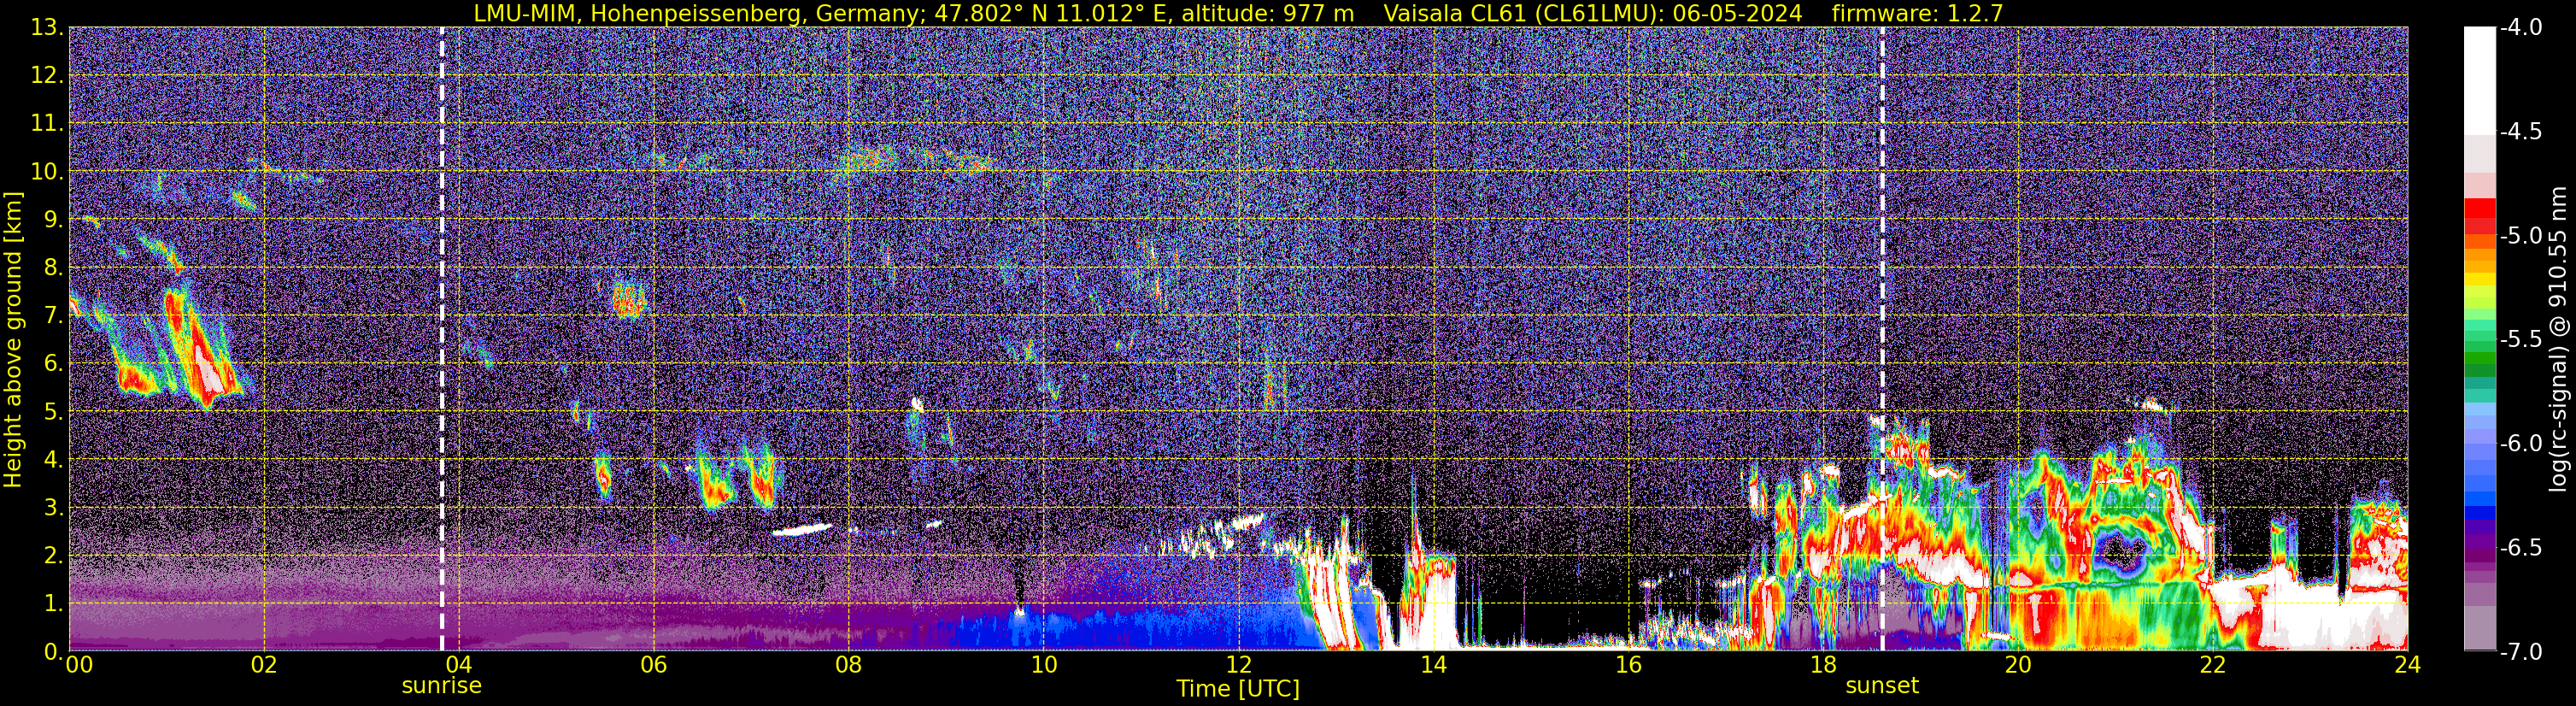This screenshot has width=2576, height=706.
Task: Click height axis tick '5.'
Action: tap(54, 412)
